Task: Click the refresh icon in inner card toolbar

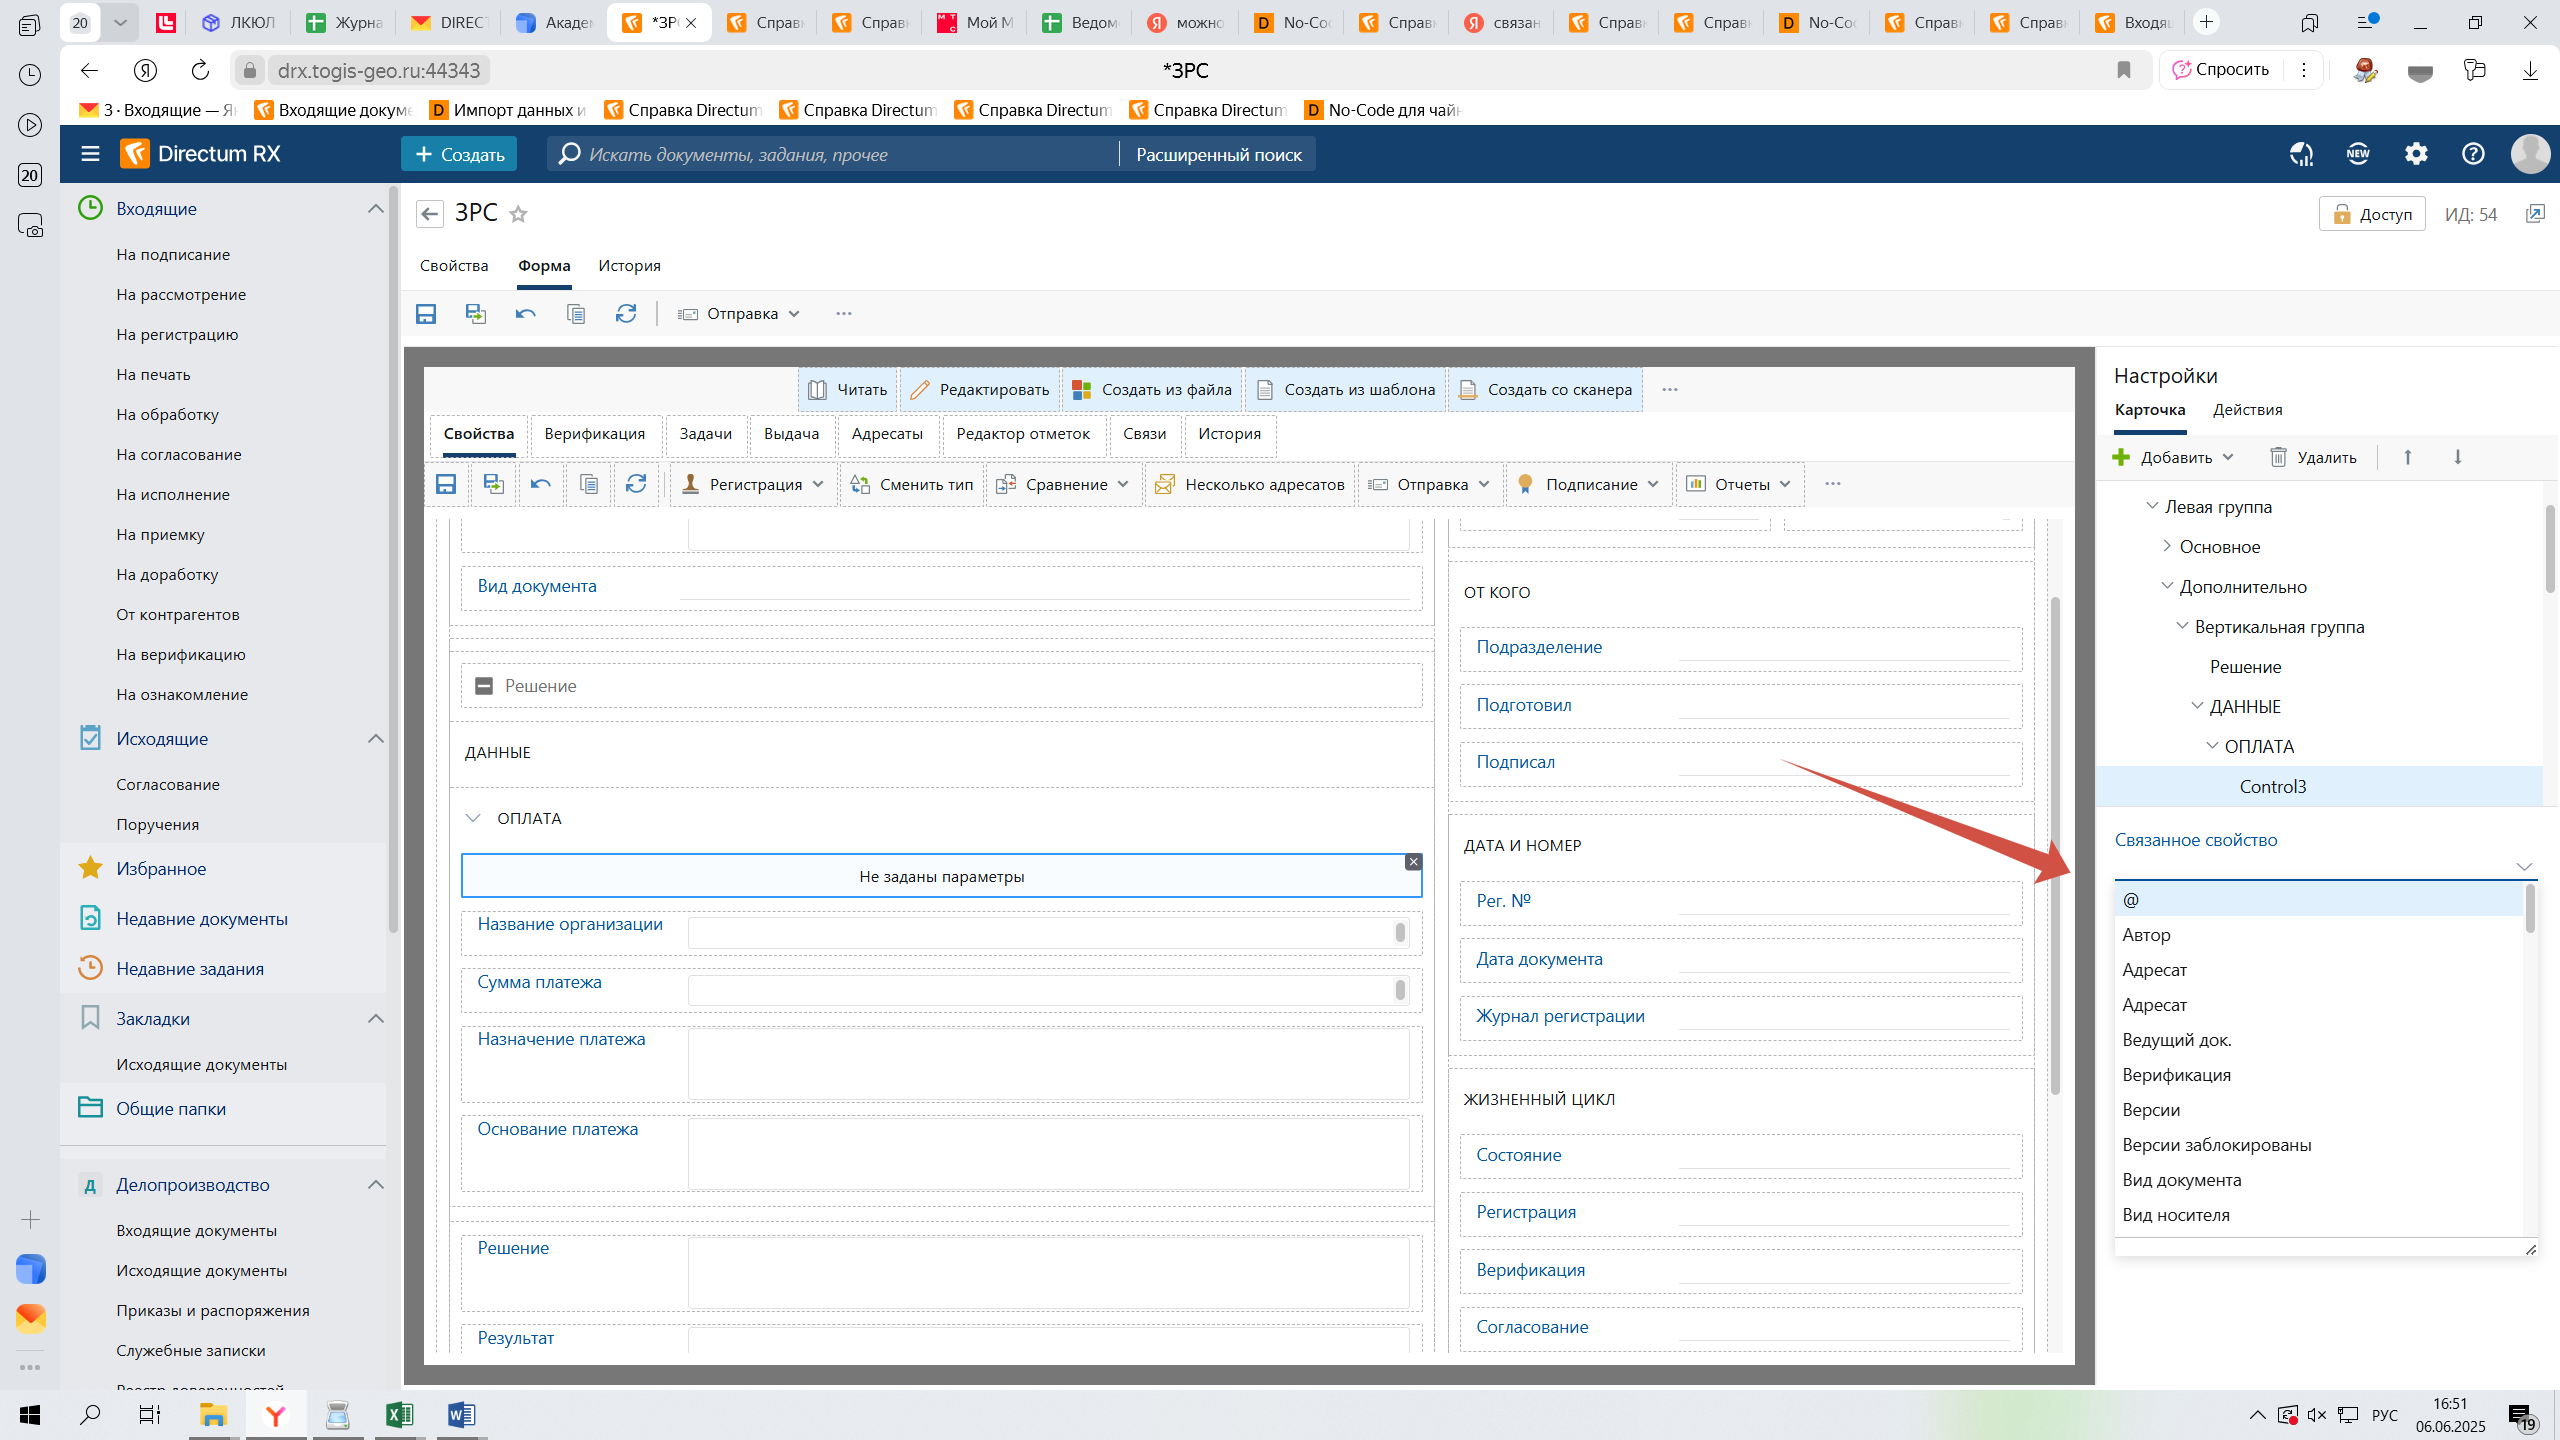Action: (x=636, y=484)
